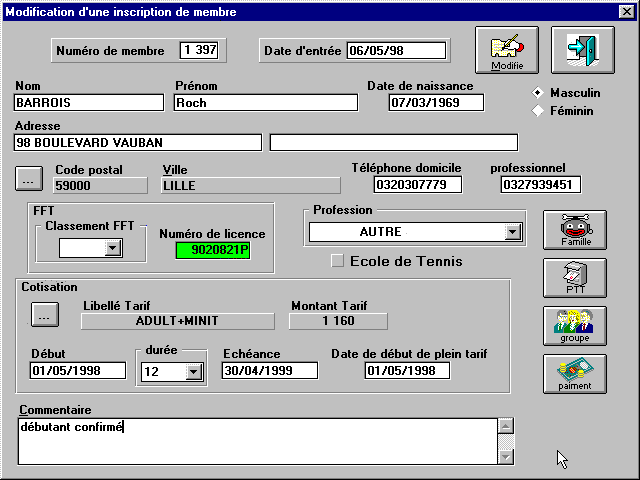Click the Date d'entrée field

click(396, 51)
